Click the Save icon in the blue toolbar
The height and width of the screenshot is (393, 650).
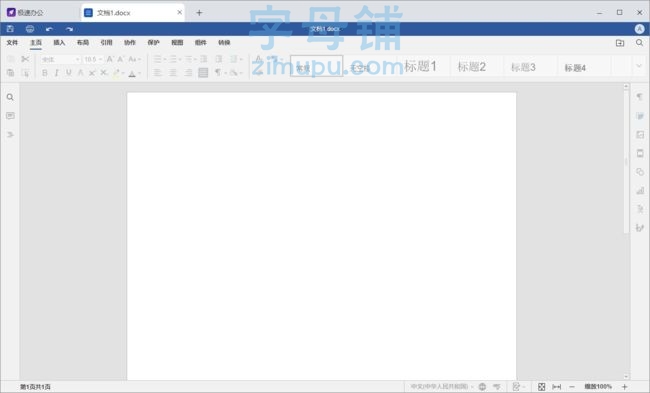point(10,29)
